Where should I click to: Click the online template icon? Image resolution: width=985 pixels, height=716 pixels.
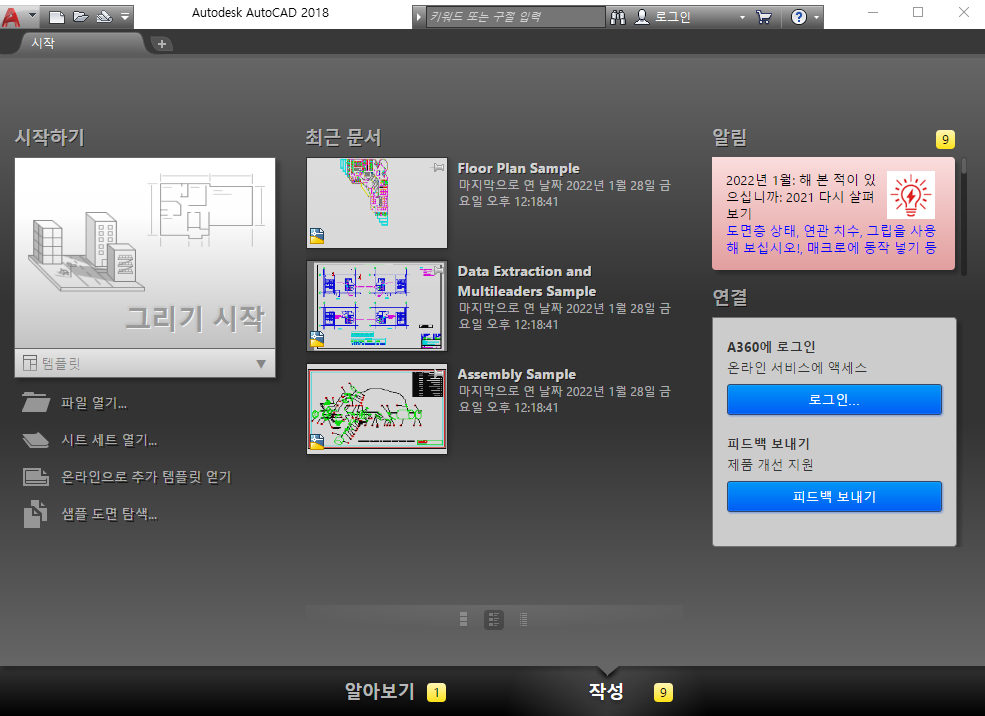pyautogui.click(x=36, y=477)
